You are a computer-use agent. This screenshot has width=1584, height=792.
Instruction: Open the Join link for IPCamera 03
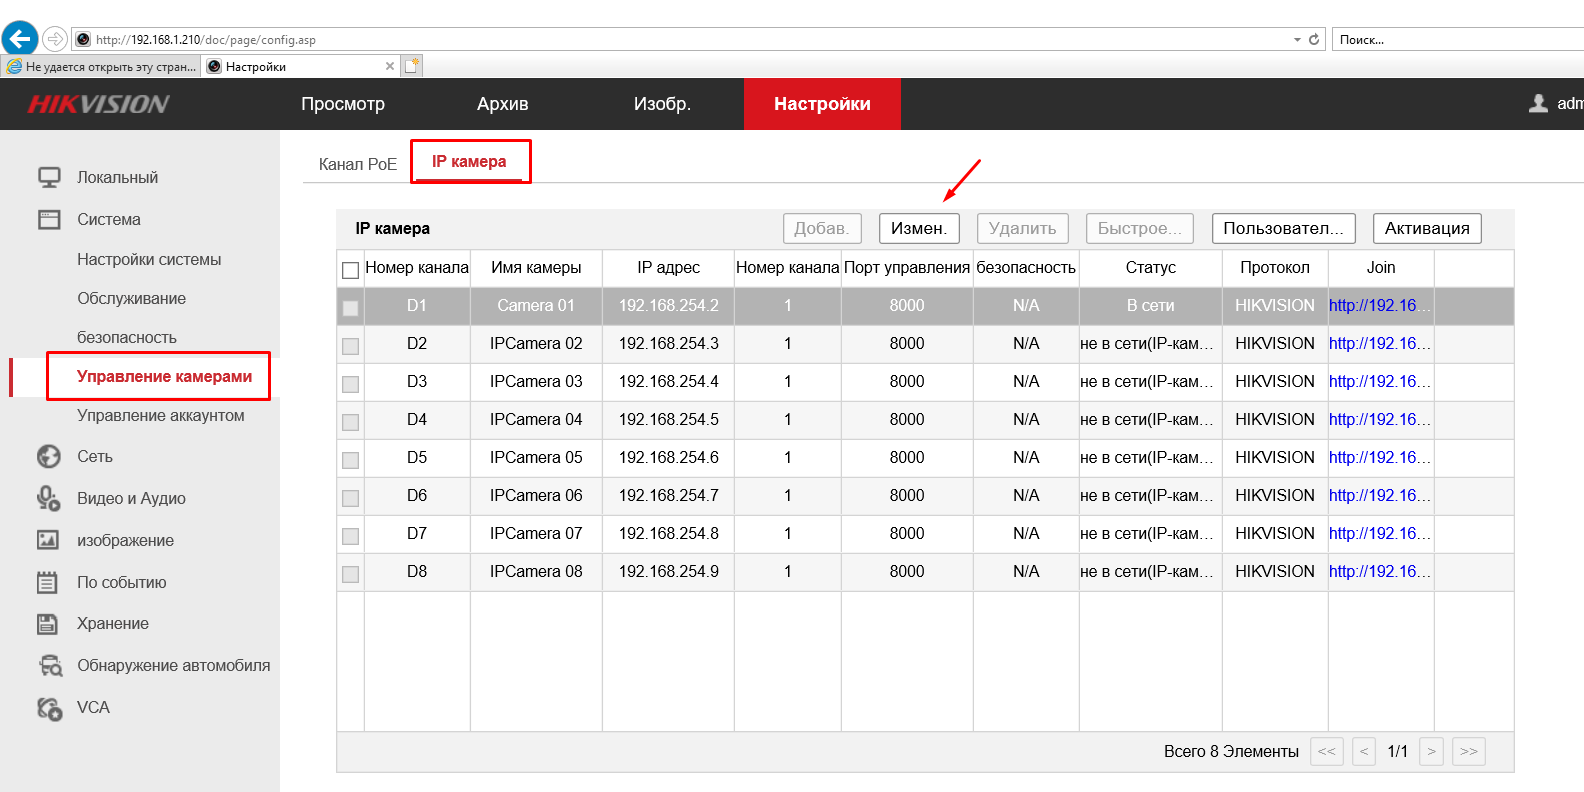pyautogui.click(x=1379, y=381)
